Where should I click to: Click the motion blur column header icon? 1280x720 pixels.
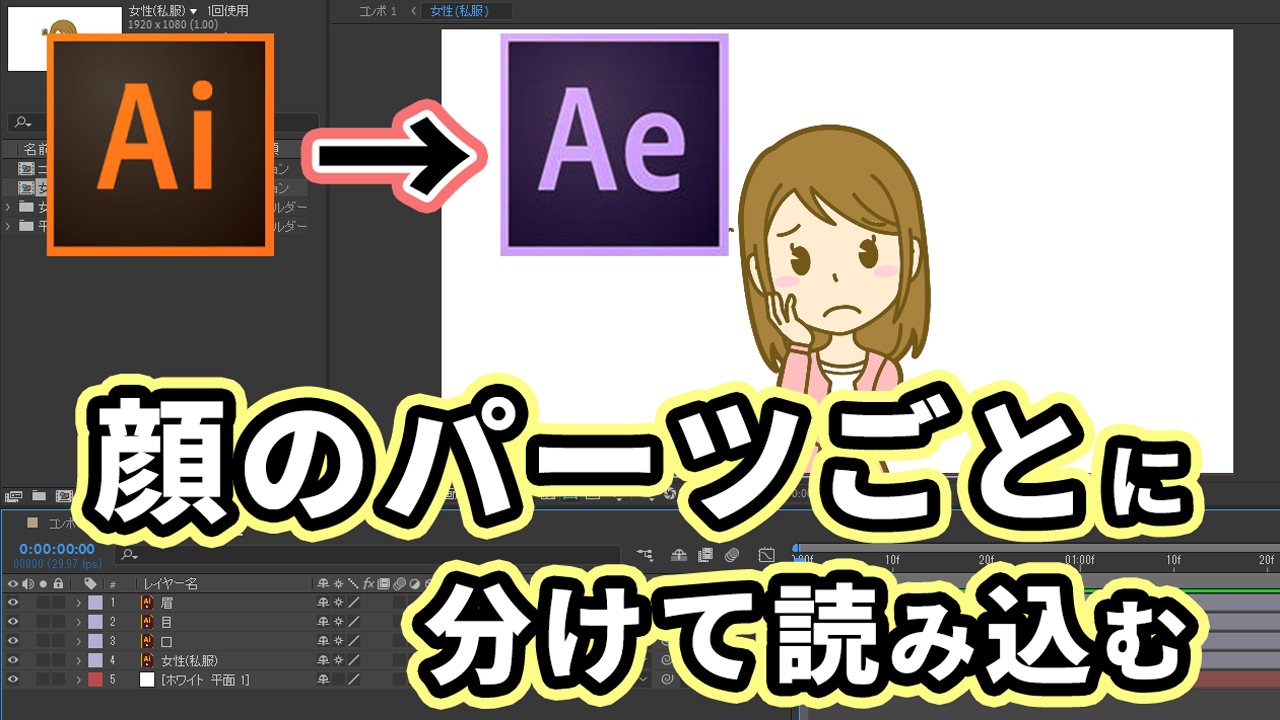(x=399, y=583)
